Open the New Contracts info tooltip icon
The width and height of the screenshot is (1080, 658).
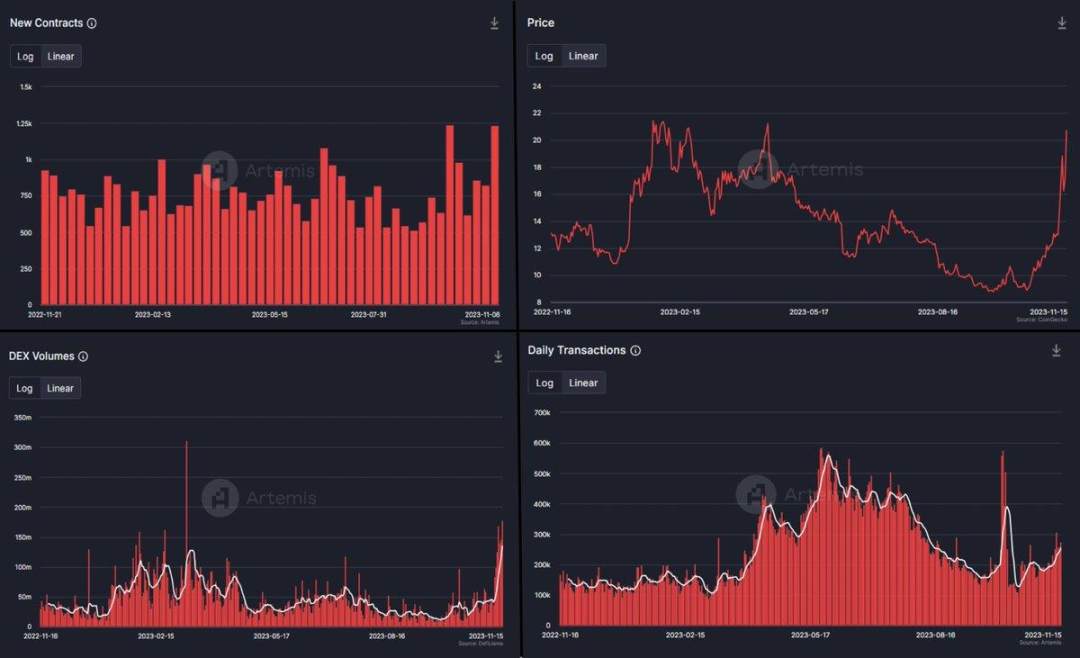(92, 23)
